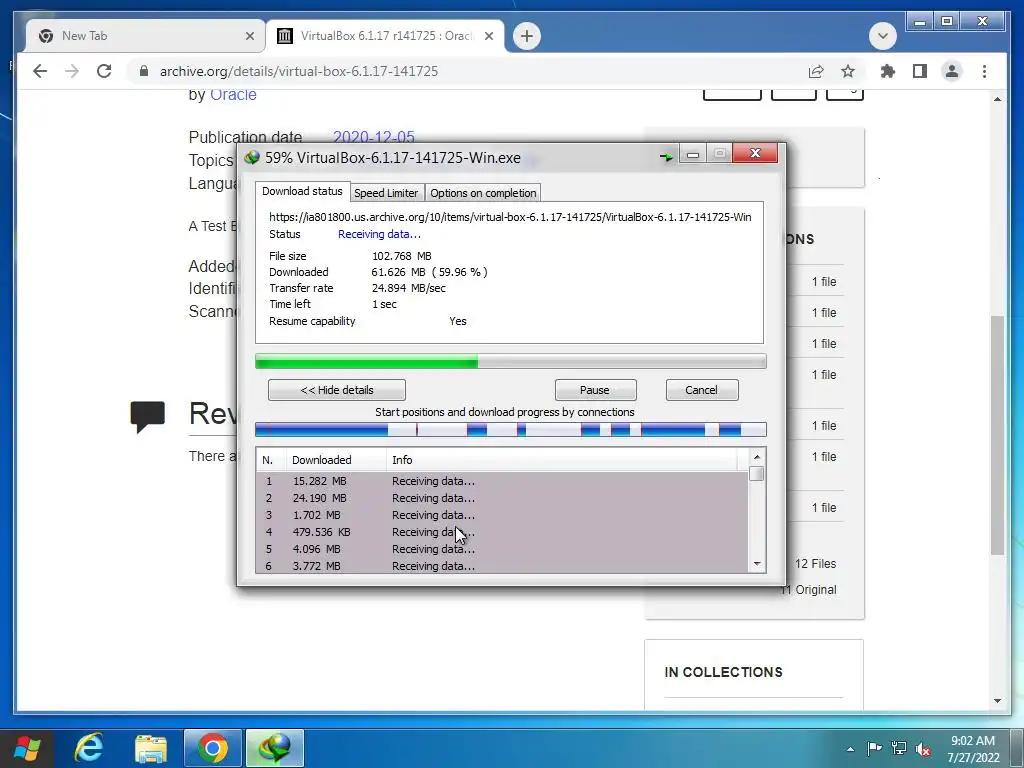Click the IDM green arrow title icon
Image resolution: width=1024 pixels, height=768 pixels.
click(x=666, y=157)
